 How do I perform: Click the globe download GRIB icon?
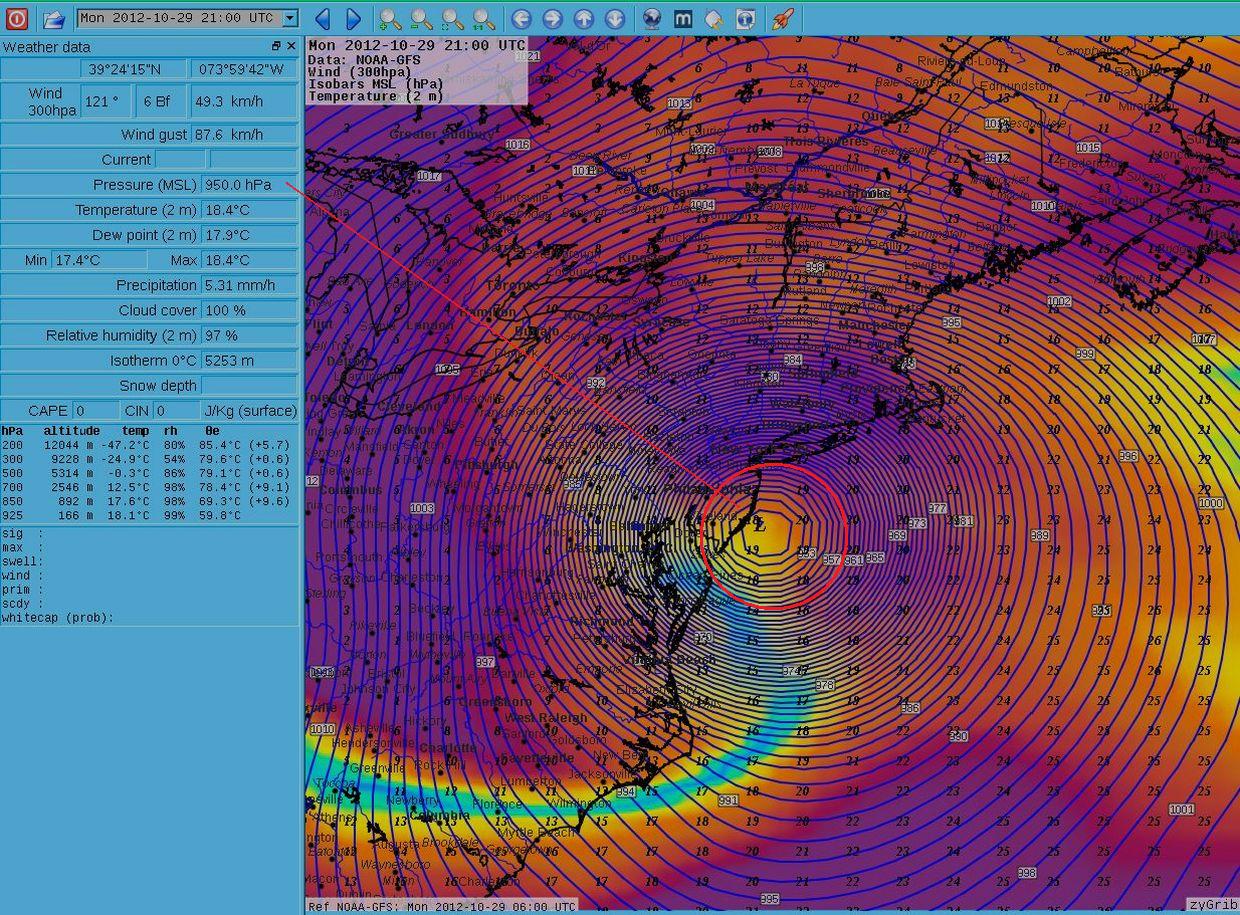tap(652, 18)
